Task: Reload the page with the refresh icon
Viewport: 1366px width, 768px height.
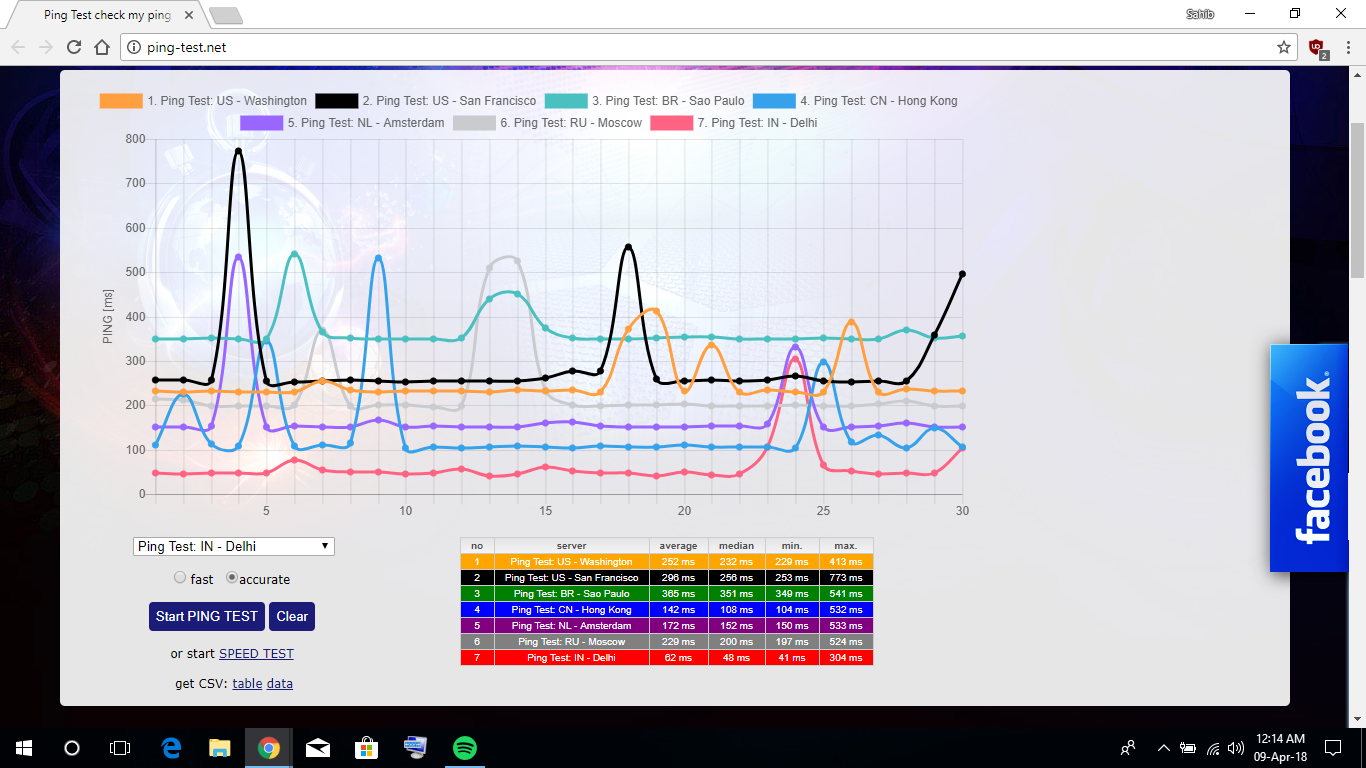Action: coord(74,47)
